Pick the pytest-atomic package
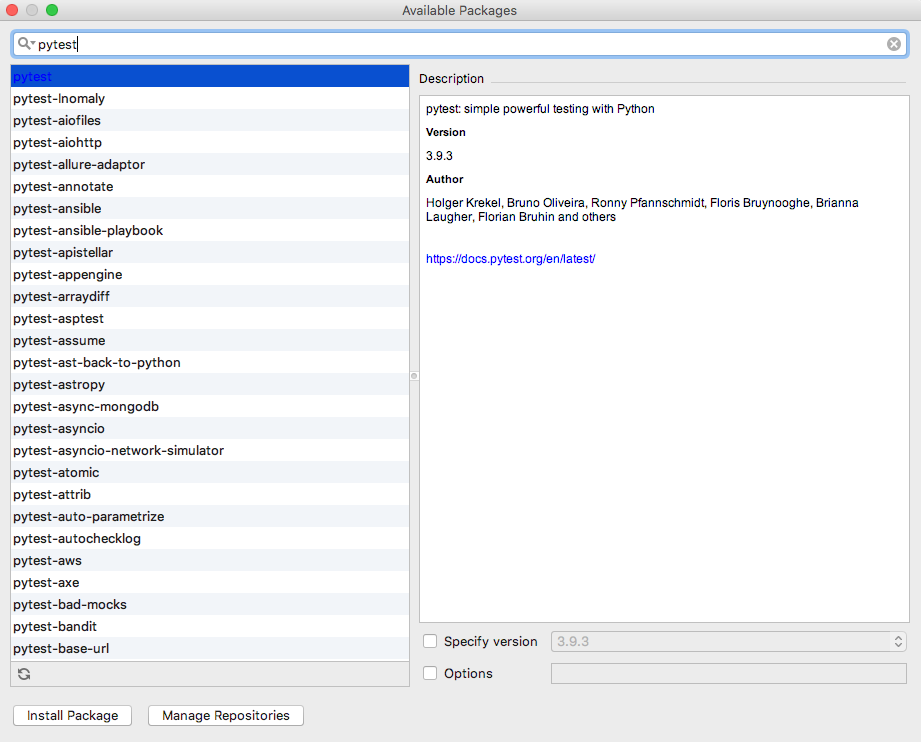 coord(210,473)
